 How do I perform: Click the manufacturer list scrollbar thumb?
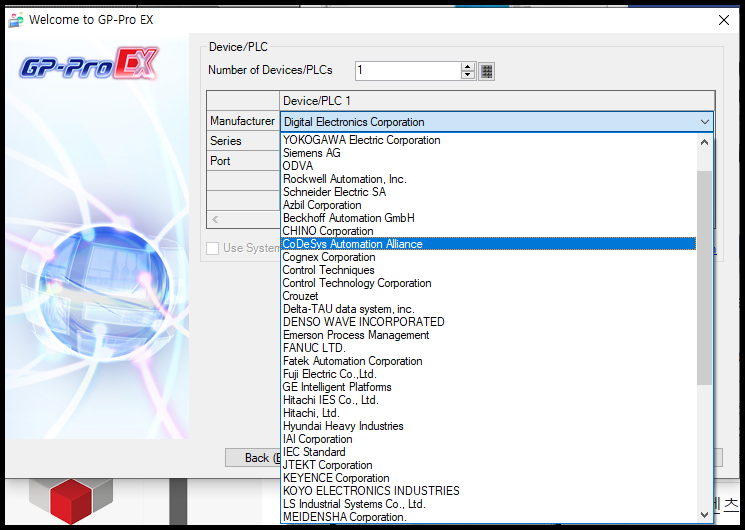(x=704, y=278)
